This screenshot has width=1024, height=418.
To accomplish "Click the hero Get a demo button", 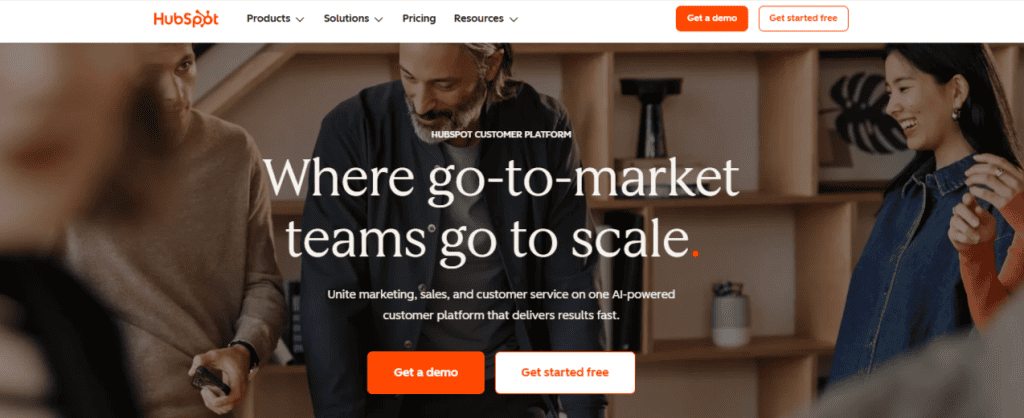I will (426, 372).
